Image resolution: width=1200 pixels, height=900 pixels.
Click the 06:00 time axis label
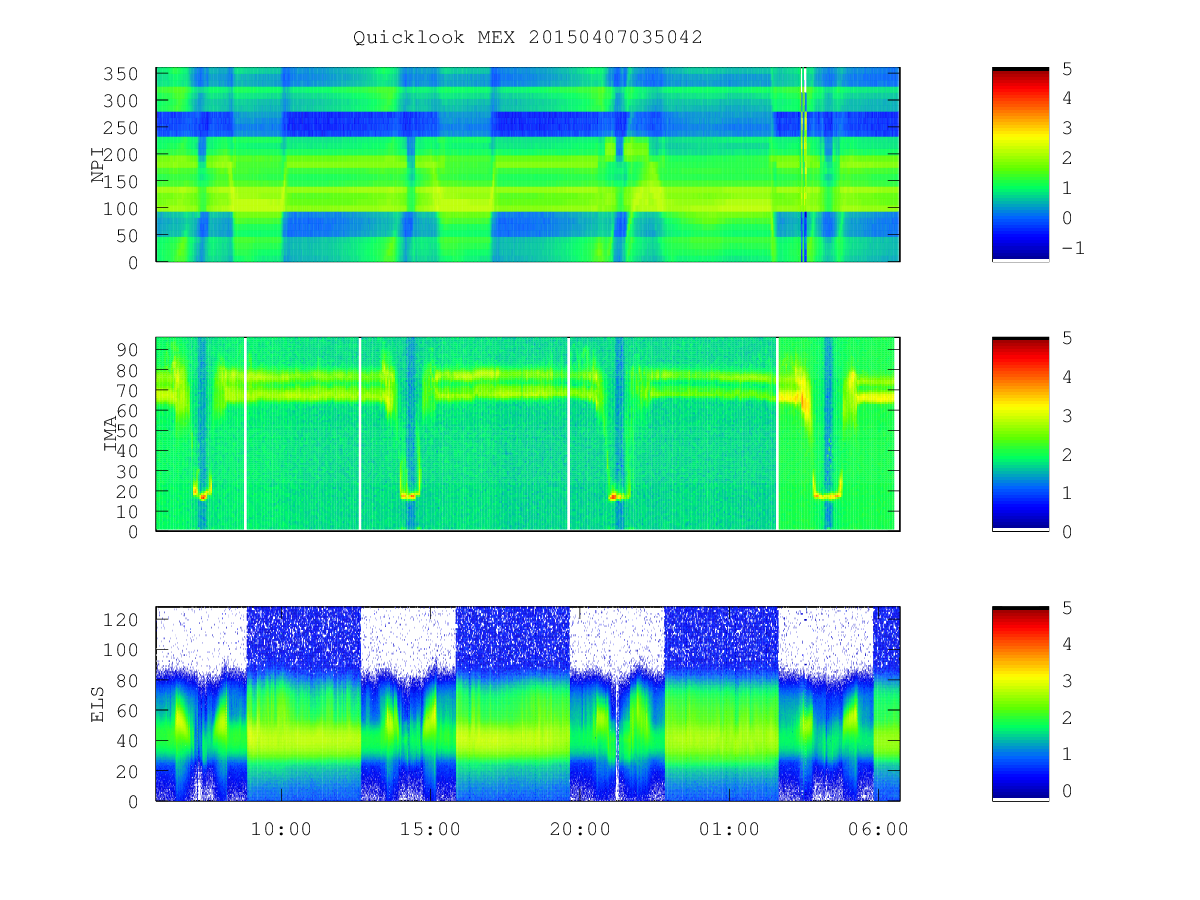(x=878, y=829)
